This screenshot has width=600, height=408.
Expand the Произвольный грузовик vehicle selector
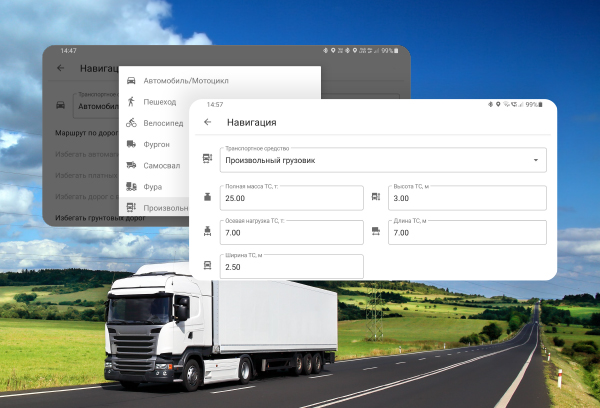[370, 160]
